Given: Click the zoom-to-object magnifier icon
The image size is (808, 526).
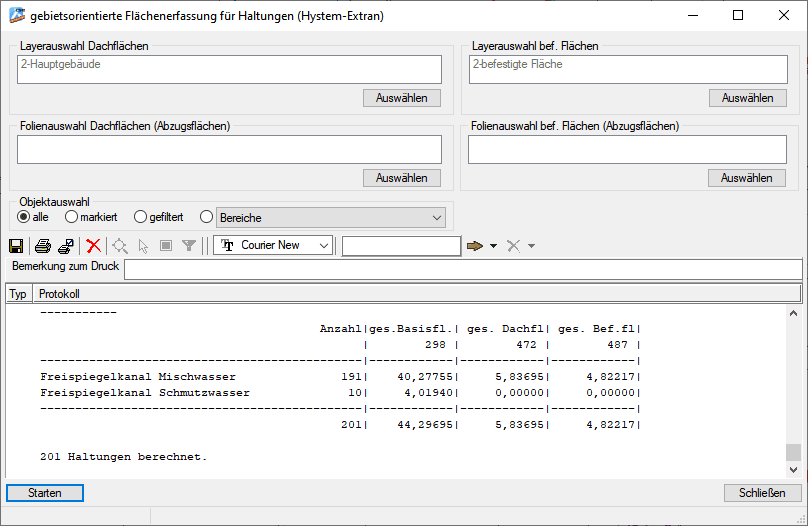Looking at the screenshot, I should pos(121,246).
